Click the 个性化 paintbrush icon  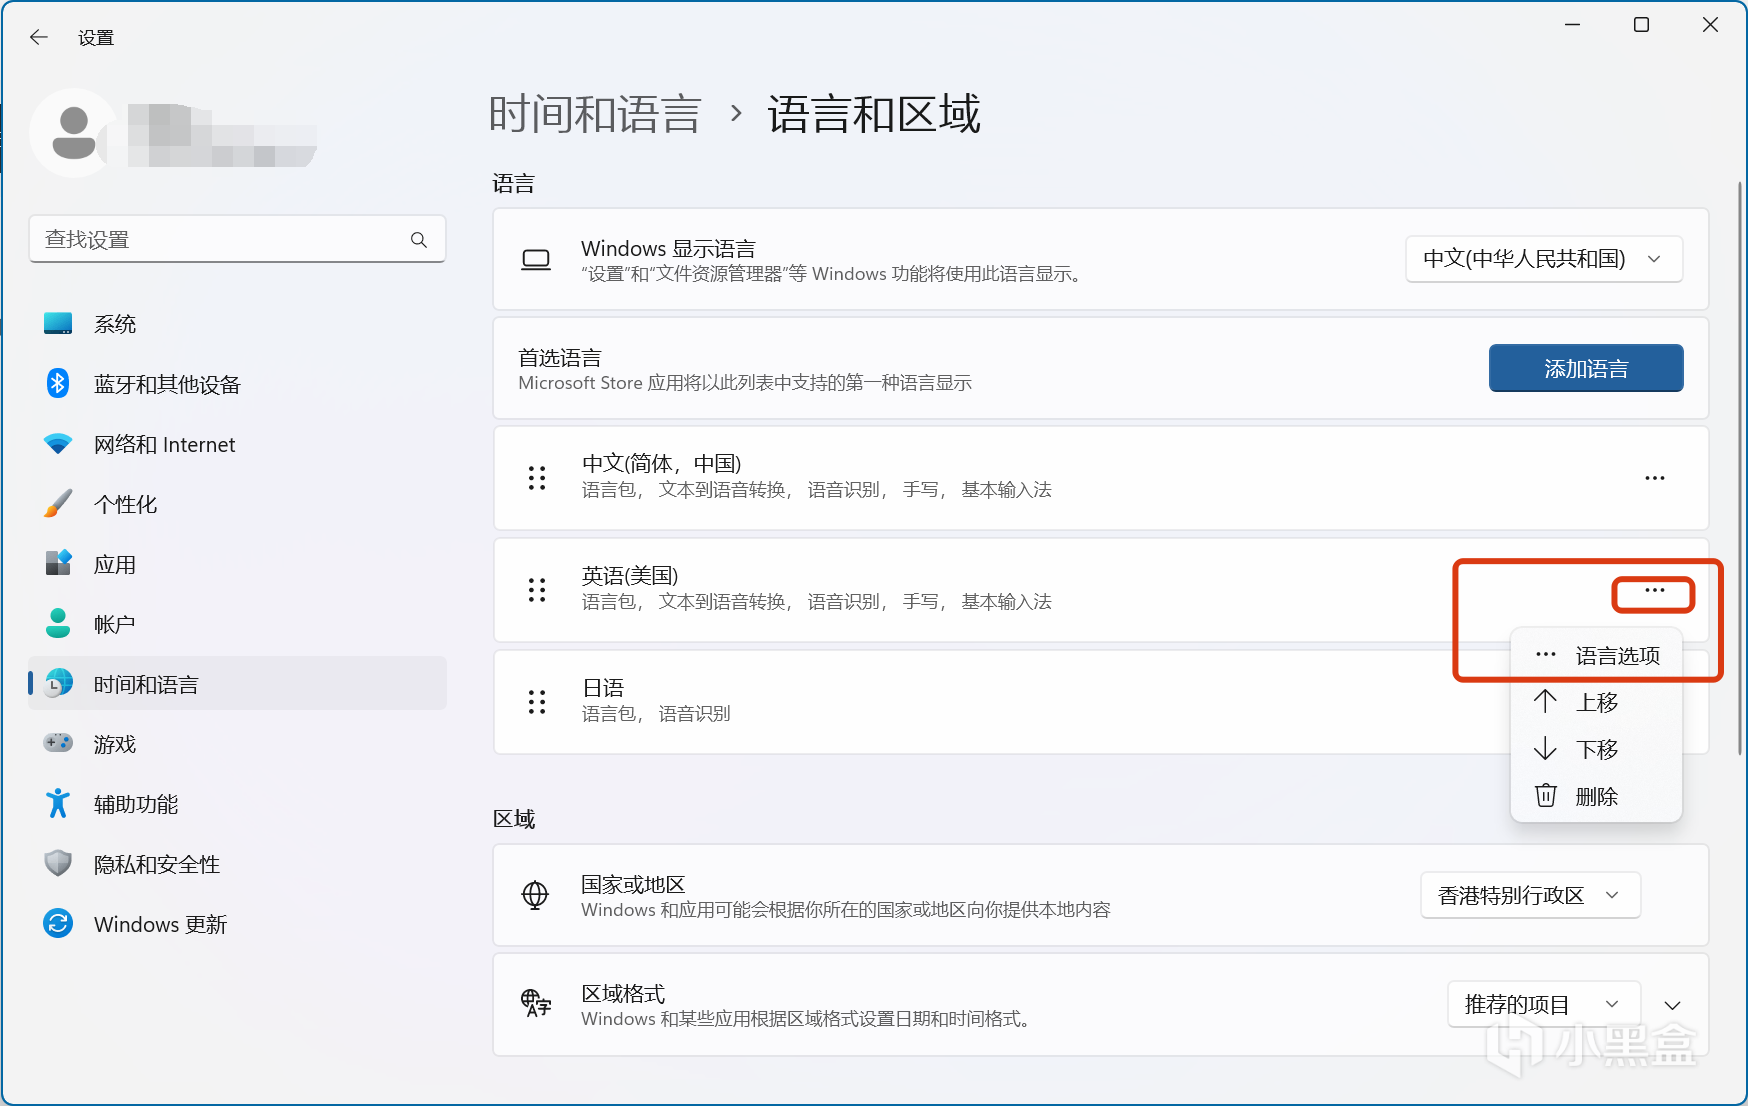[x=58, y=504]
